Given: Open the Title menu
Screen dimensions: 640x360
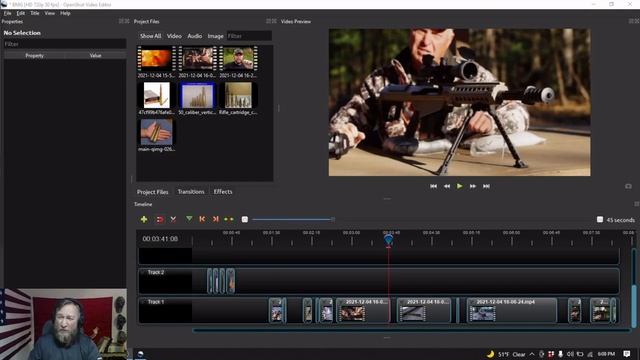Looking at the screenshot, I should (35, 13).
